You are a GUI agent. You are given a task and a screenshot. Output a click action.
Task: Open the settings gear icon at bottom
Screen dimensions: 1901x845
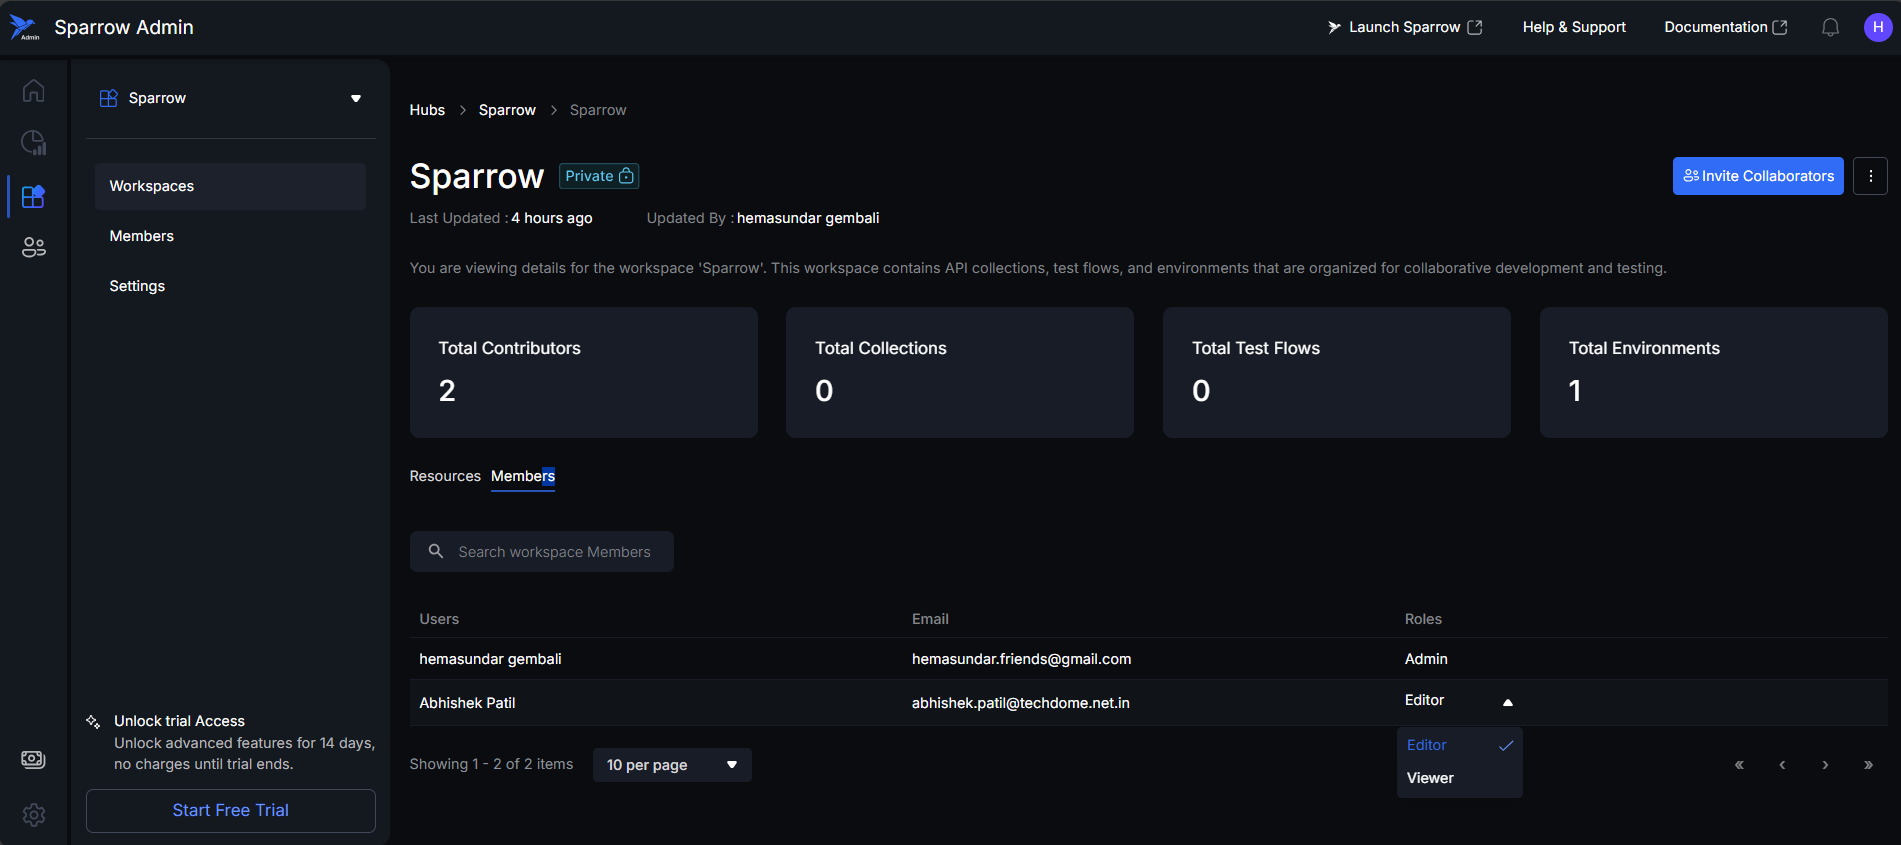click(x=33, y=815)
